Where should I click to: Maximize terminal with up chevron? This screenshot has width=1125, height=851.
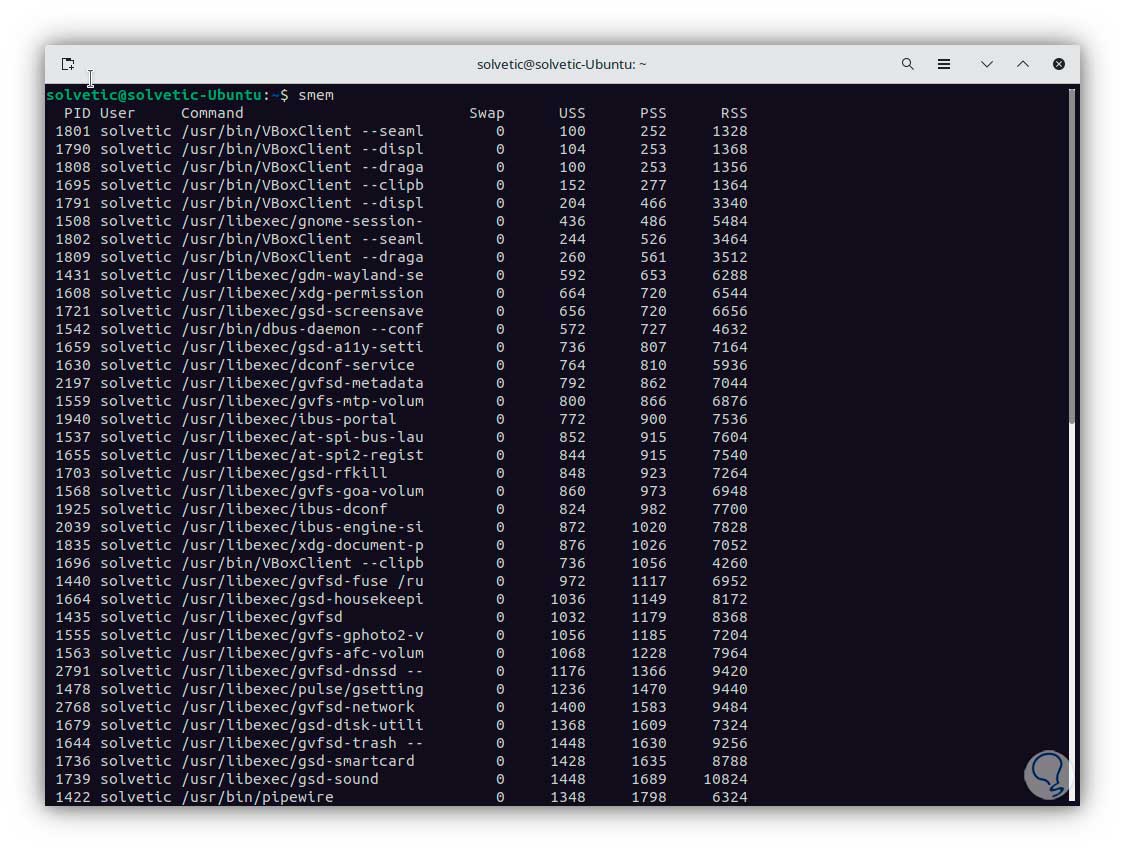tap(1022, 64)
